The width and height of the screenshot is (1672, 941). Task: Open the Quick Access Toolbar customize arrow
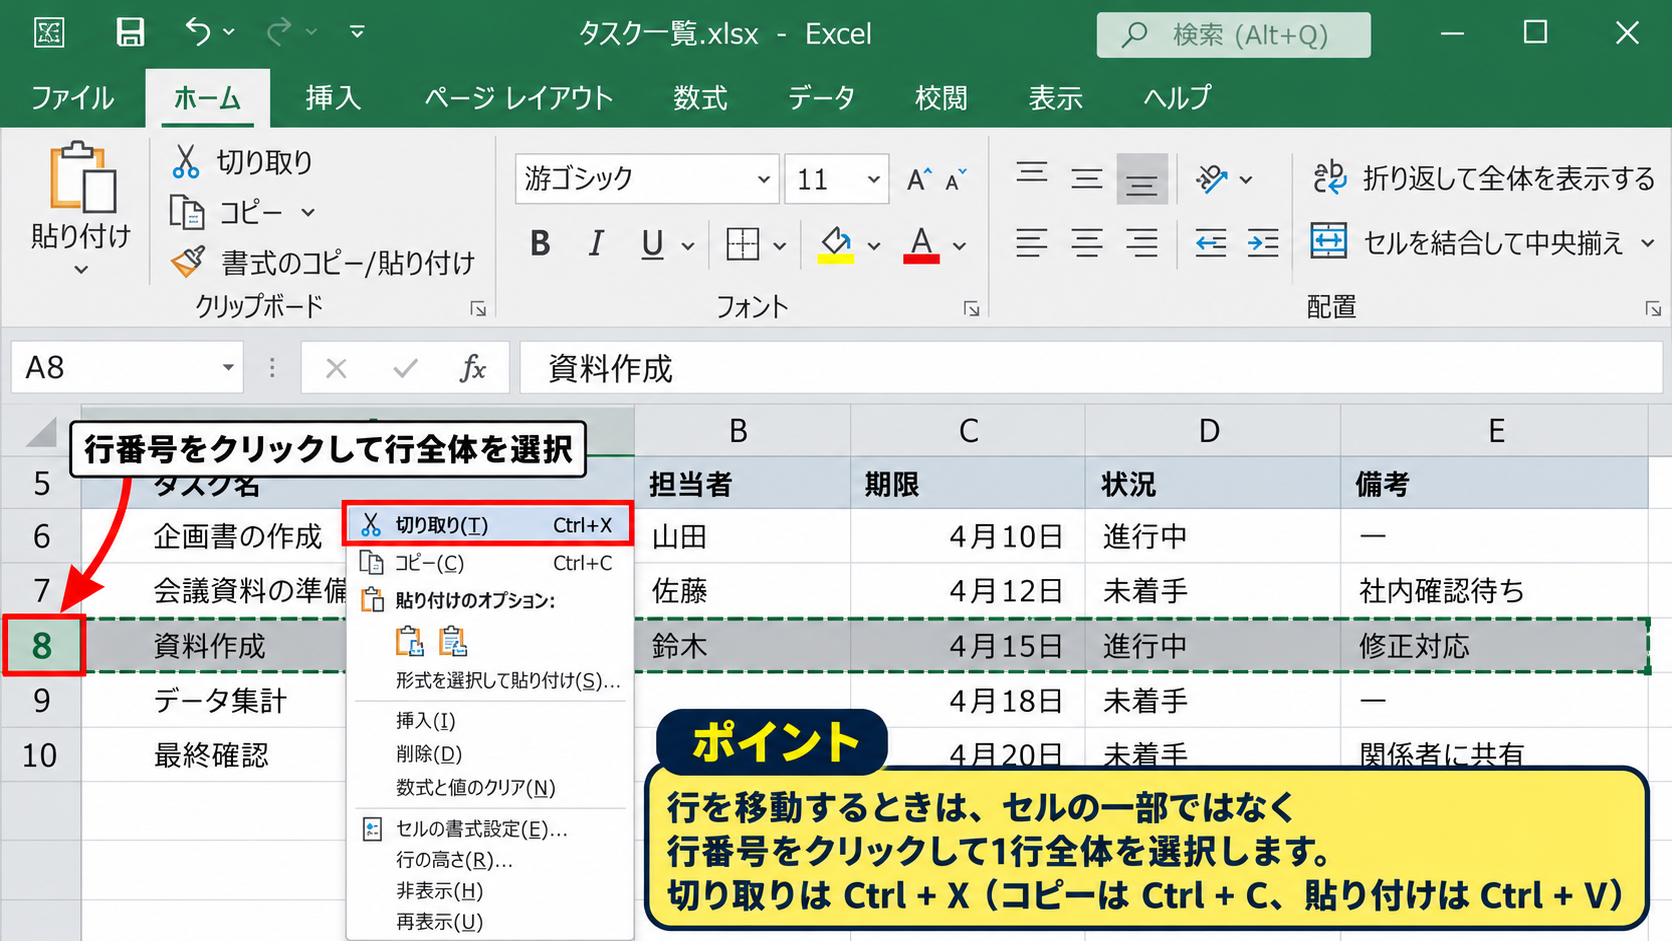click(x=357, y=32)
